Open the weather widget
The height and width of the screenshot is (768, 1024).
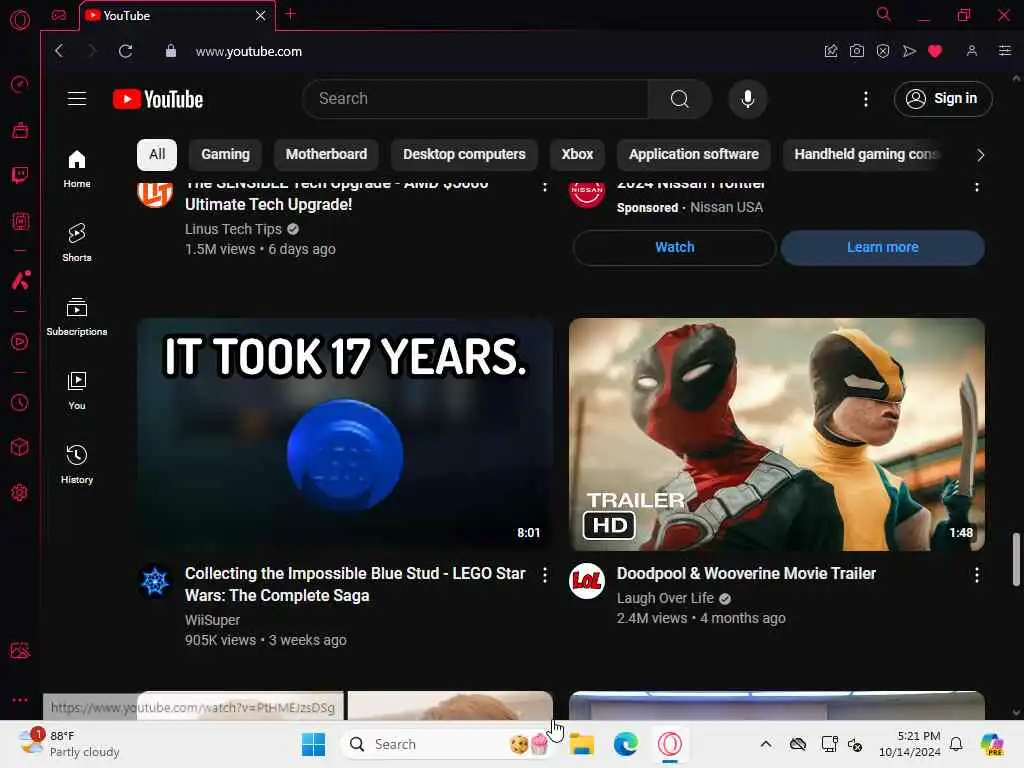69,744
